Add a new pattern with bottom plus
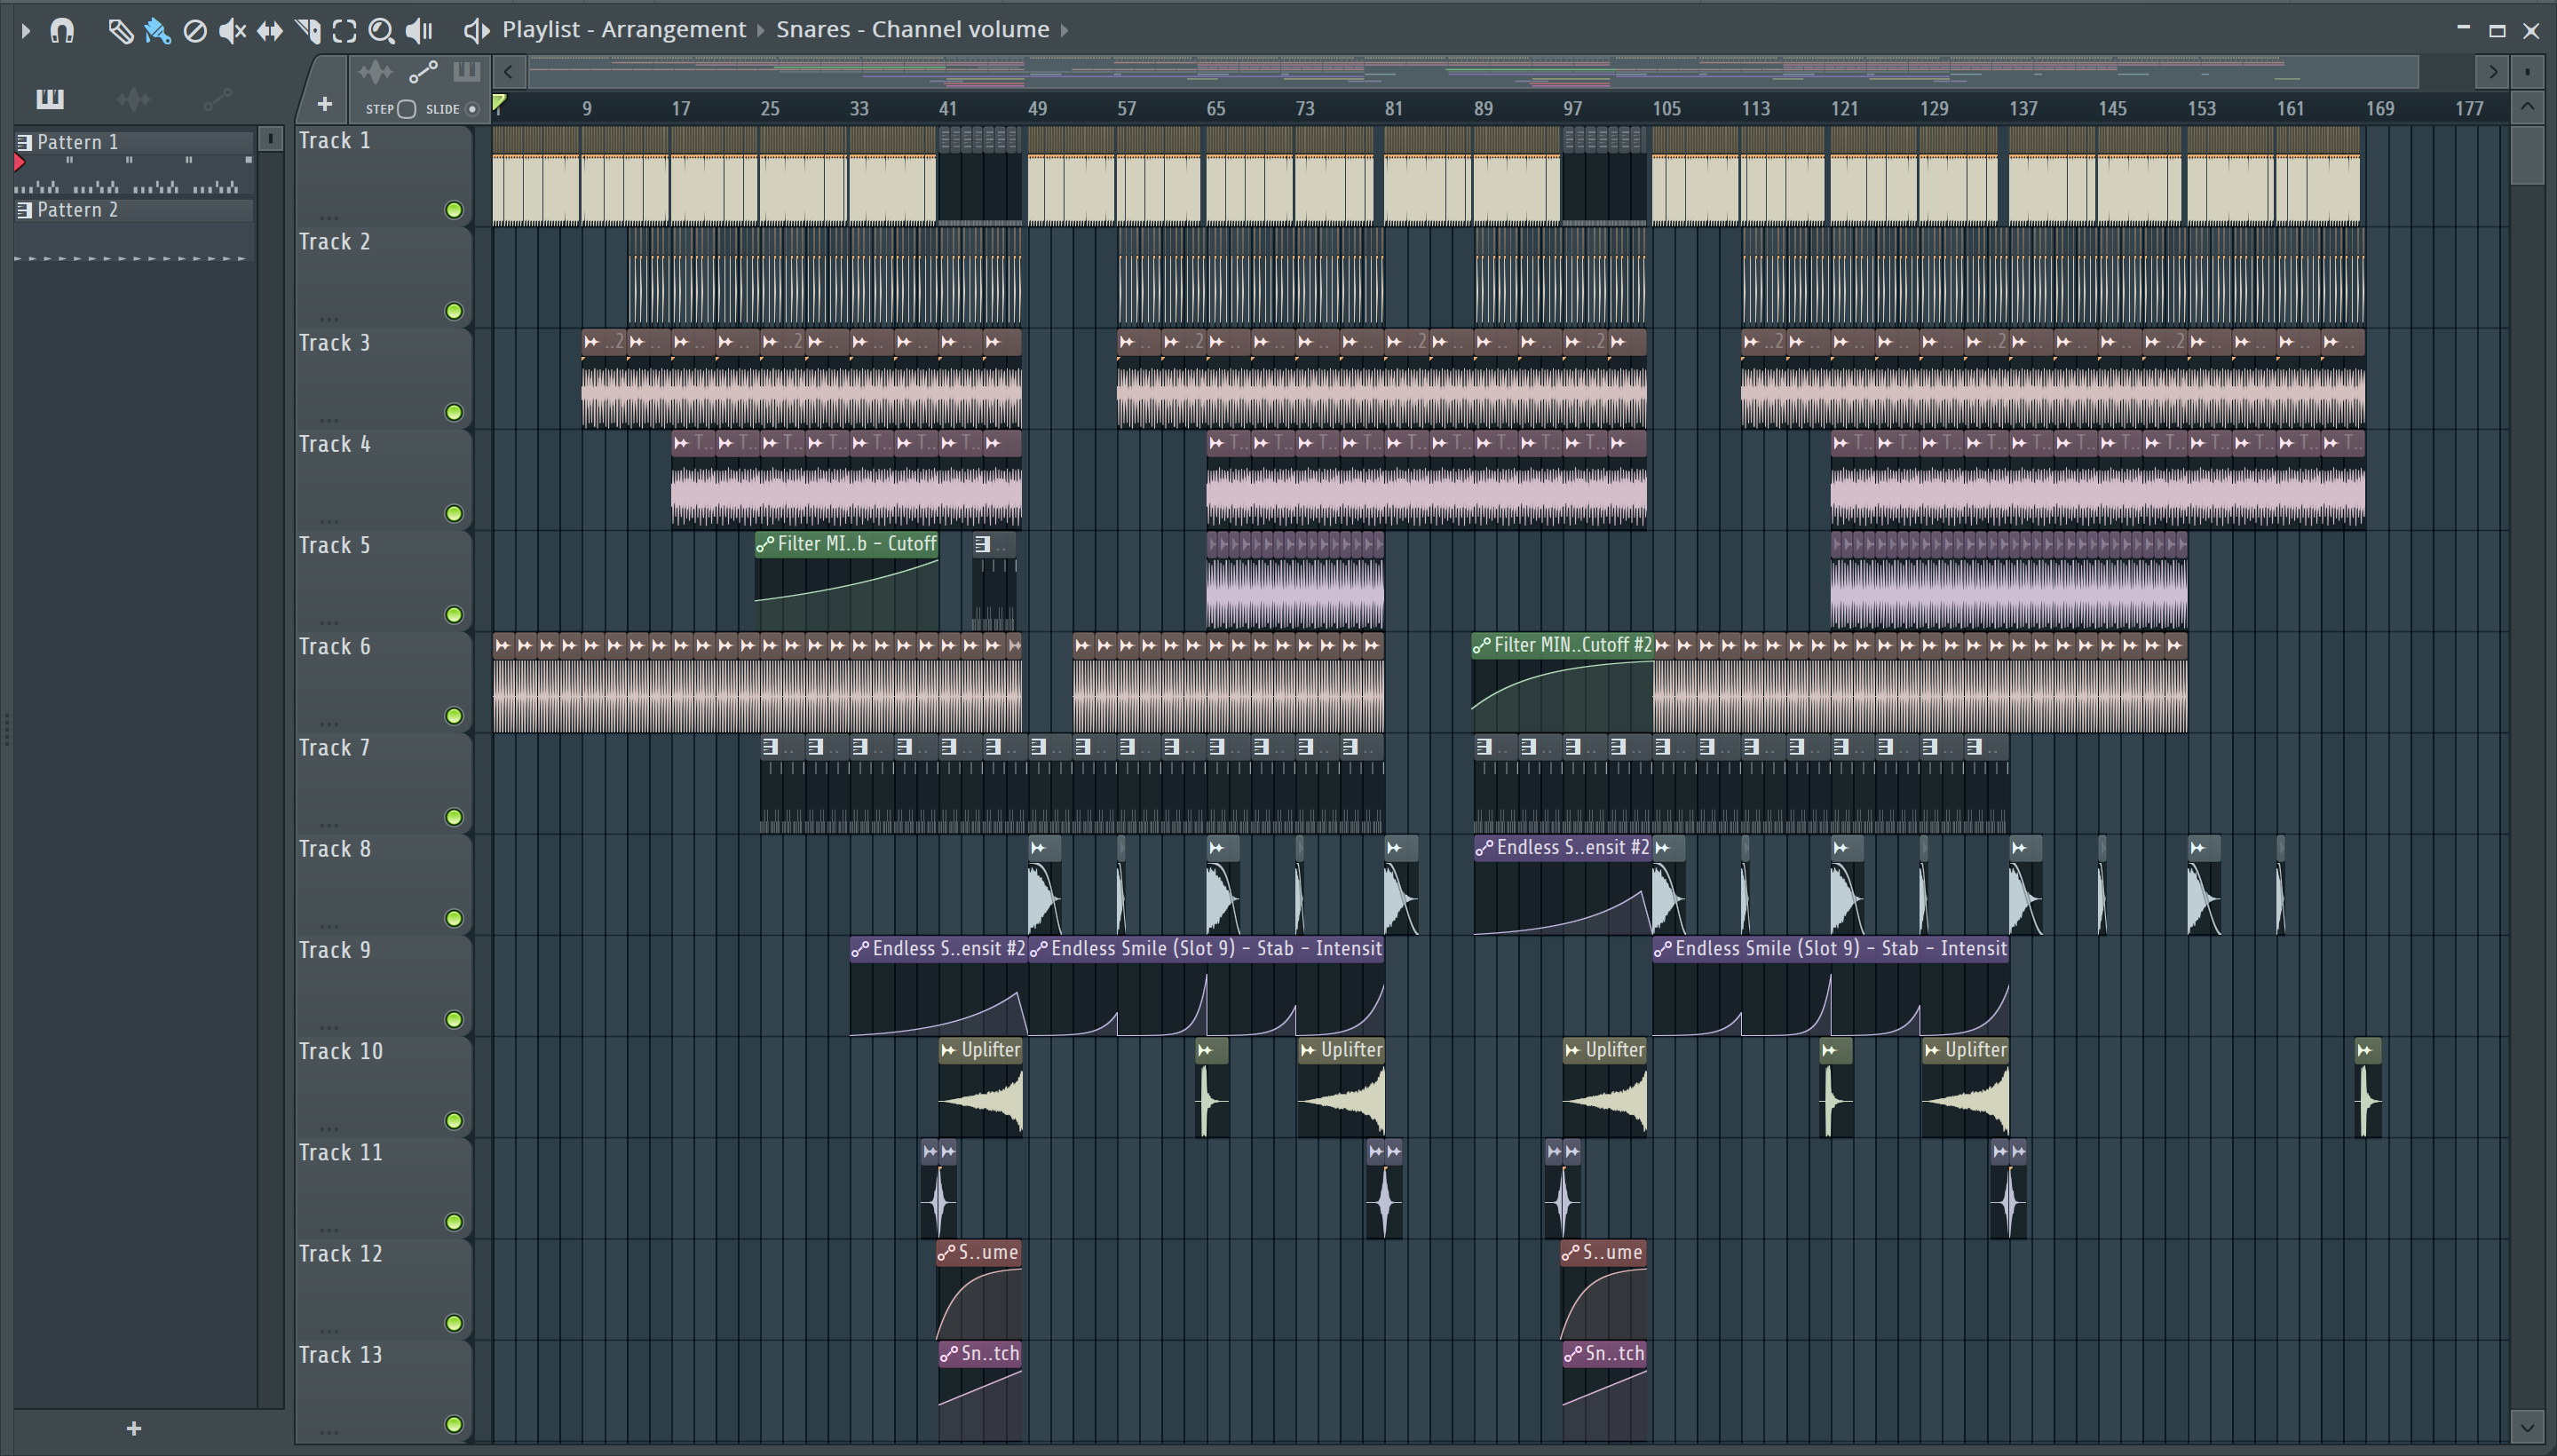2557x1456 pixels. pos(134,1428)
